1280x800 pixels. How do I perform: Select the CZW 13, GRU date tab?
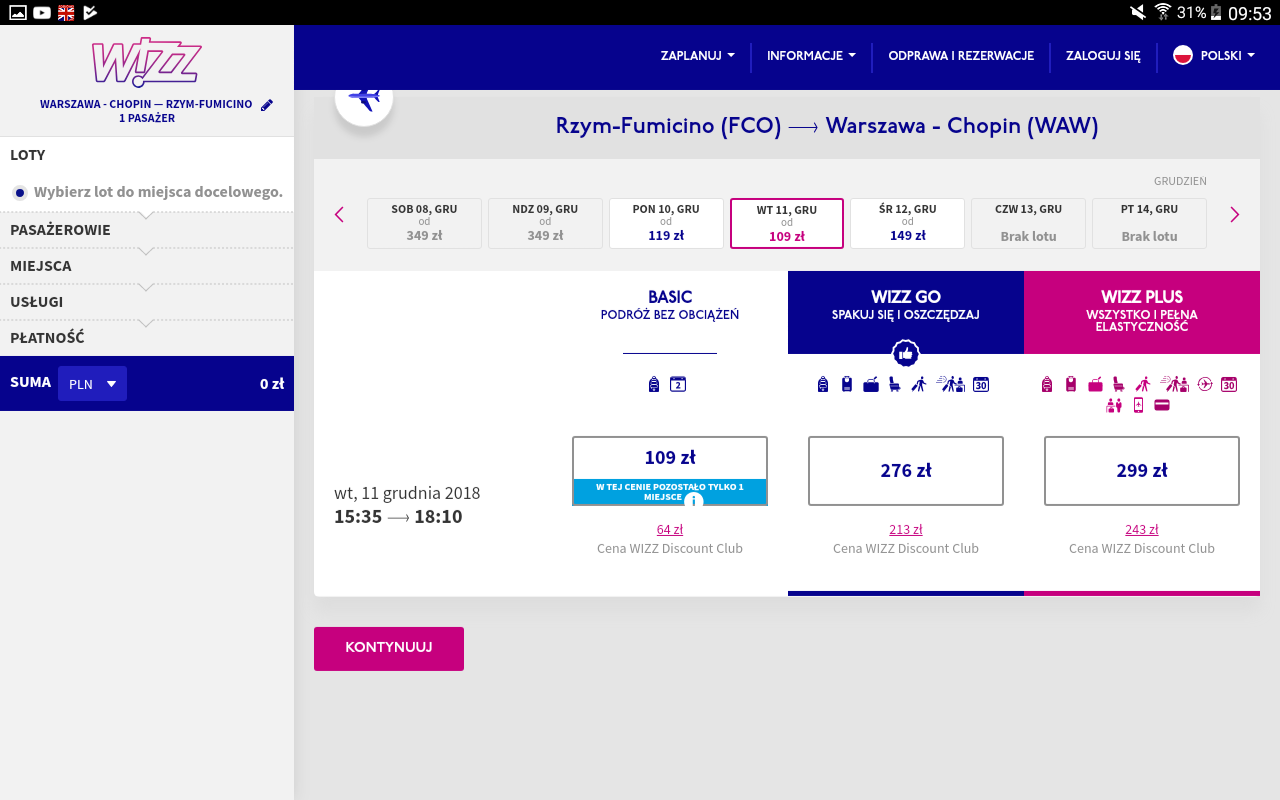pyautogui.click(x=1028, y=223)
